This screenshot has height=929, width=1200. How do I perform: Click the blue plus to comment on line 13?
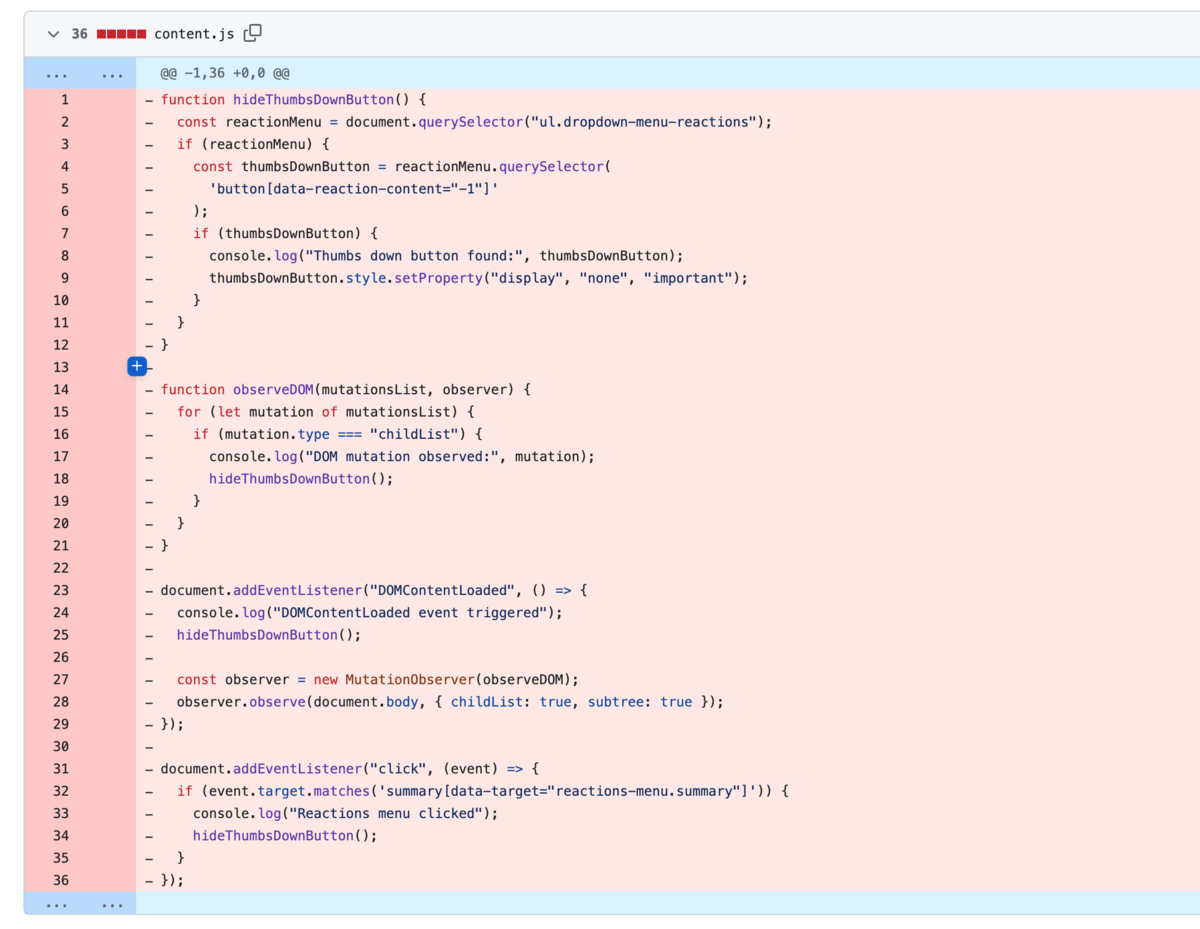(x=137, y=366)
